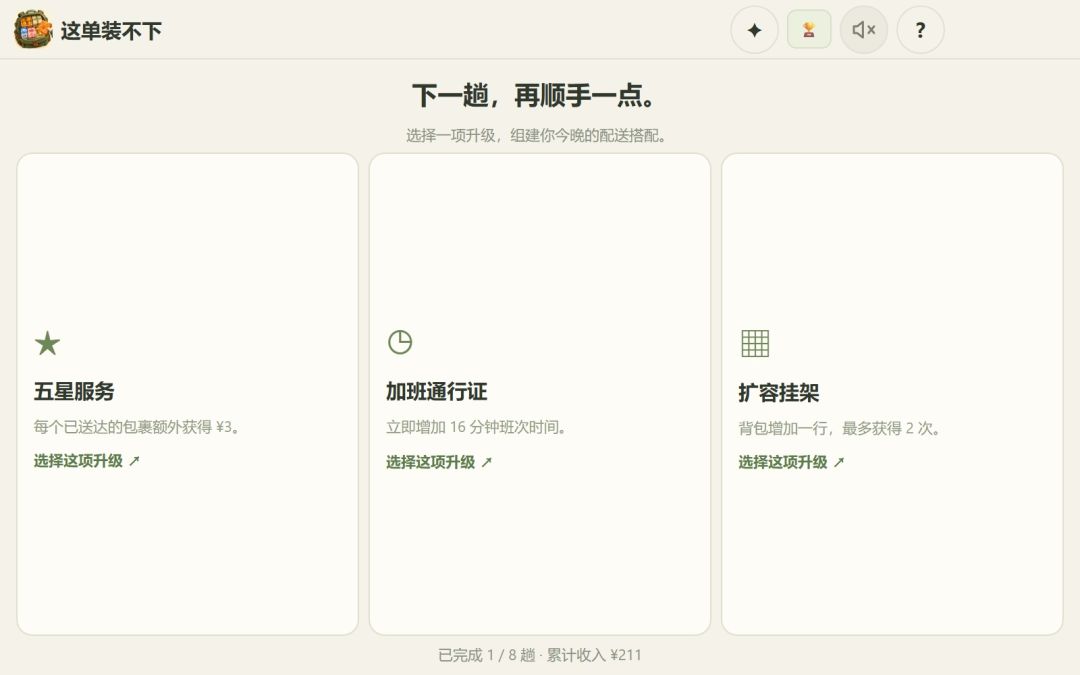Viewport: 1080px width, 675px height.
Task: Click the grid icon on 扩容挂架 card
Action: point(755,343)
